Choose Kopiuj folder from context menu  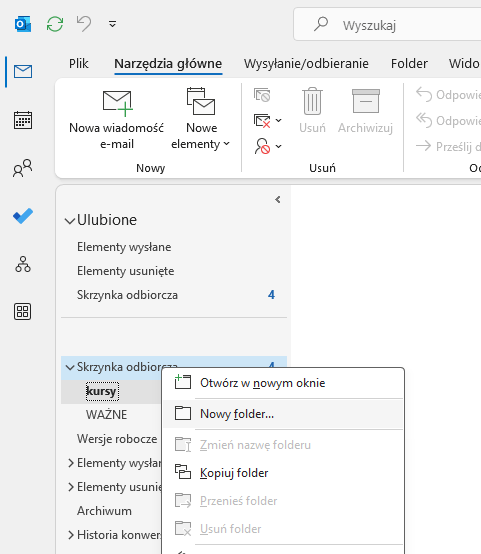pos(283,473)
